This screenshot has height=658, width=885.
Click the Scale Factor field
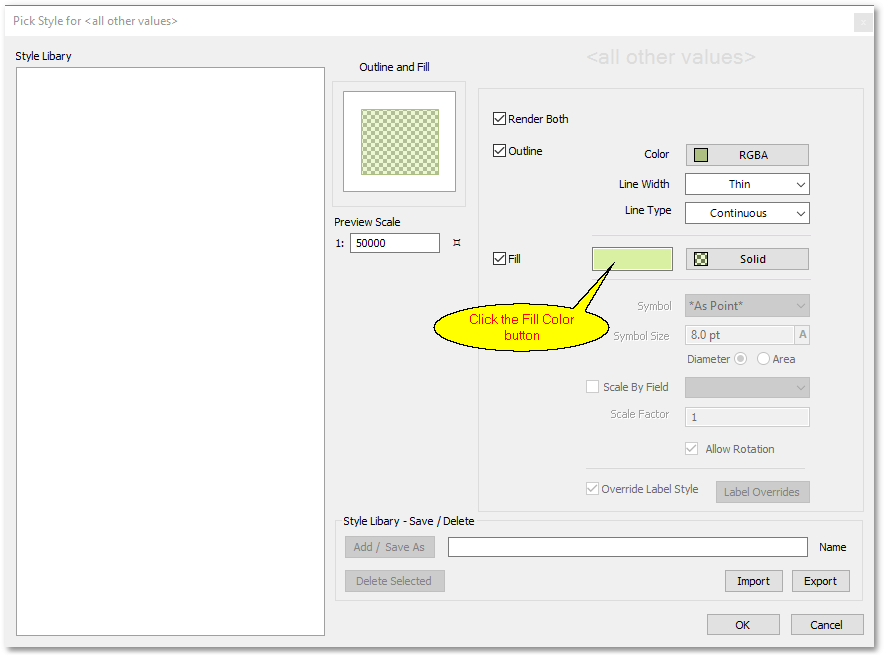coord(747,417)
